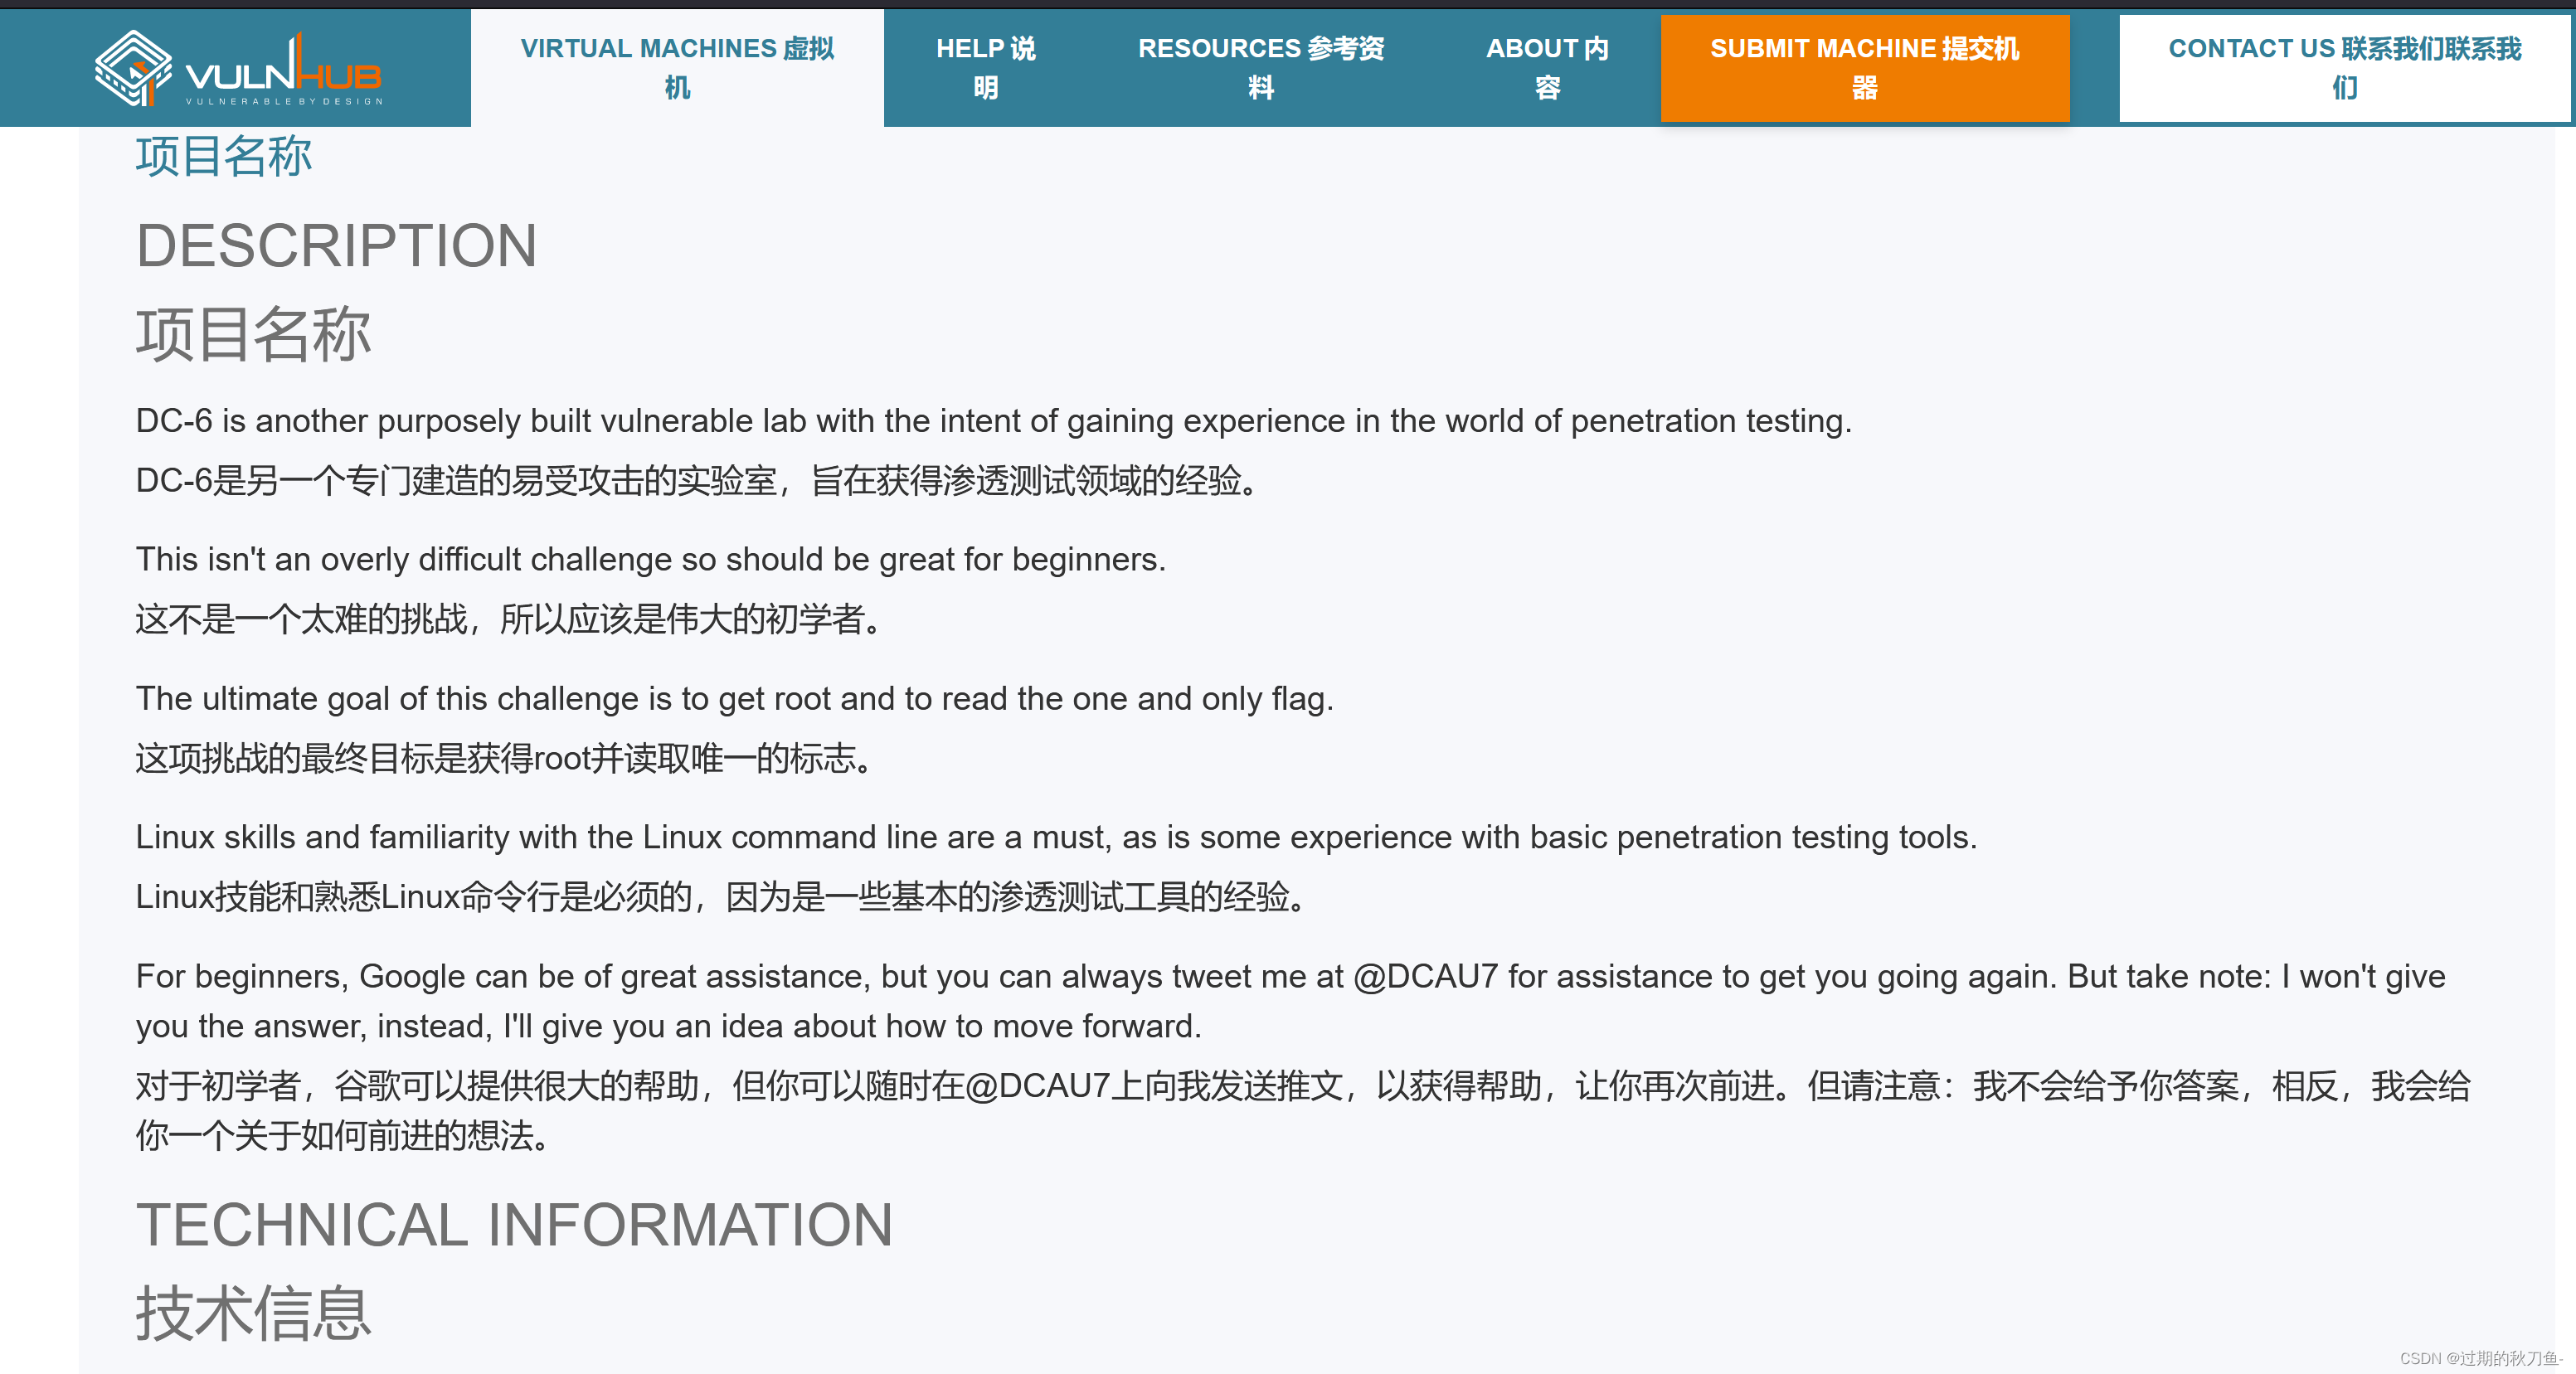Click the 技术信息 heading
Image resolution: width=2576 pixels, height=1374 pixels.
pyautogui.click(x=253, y=1313)
